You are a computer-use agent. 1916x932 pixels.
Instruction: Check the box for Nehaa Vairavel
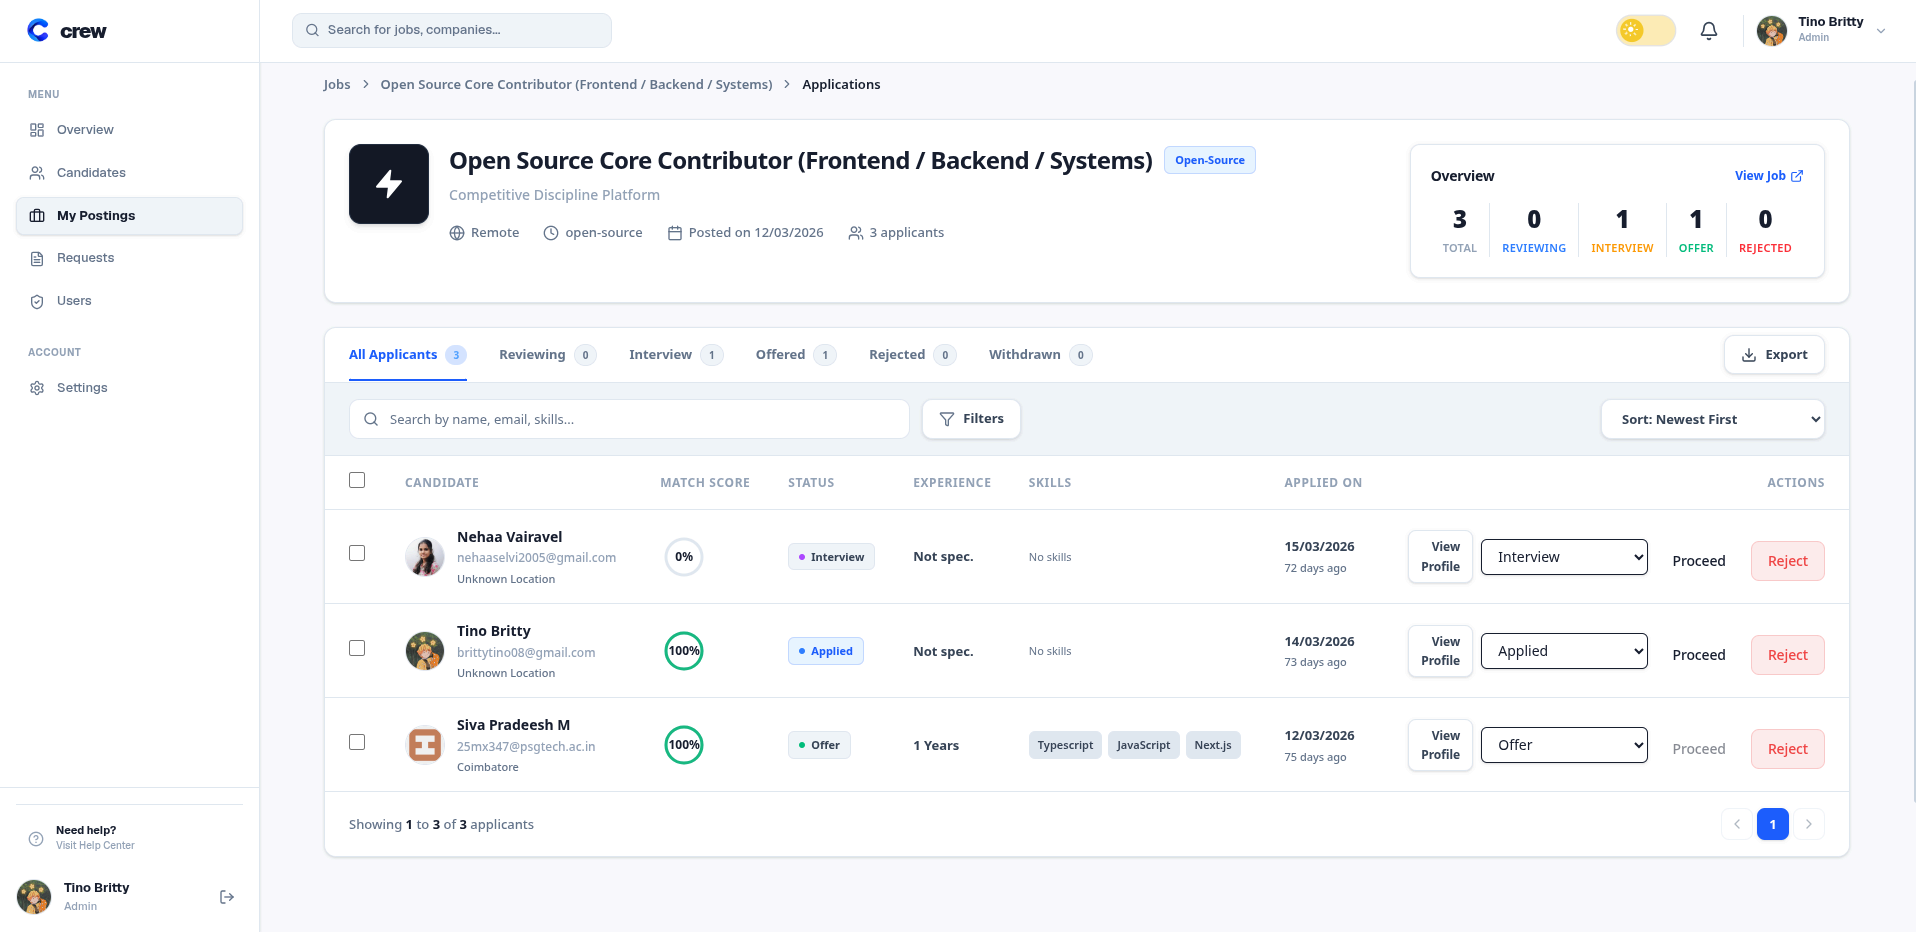click(357, 553)
